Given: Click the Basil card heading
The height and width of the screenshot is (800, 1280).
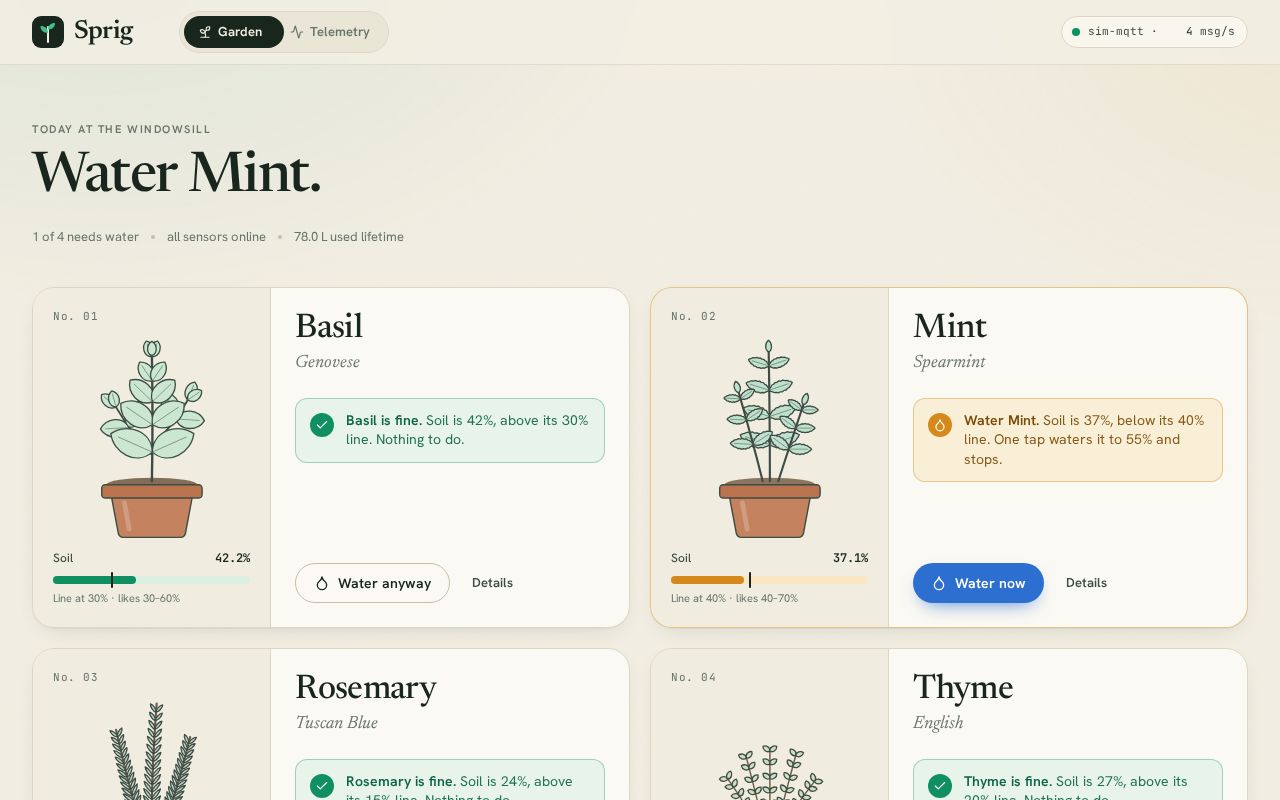Looking at the screenshot, I should click(329, 326).
